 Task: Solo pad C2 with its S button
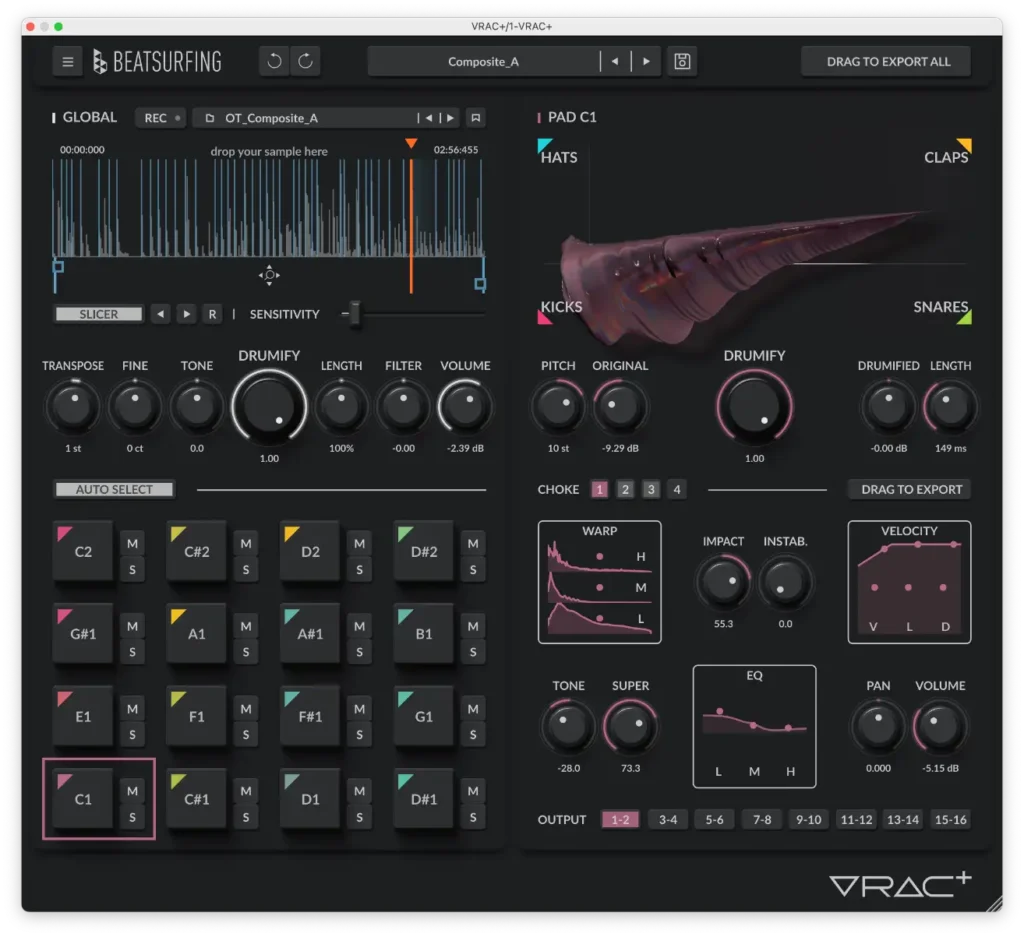point(133,569)
